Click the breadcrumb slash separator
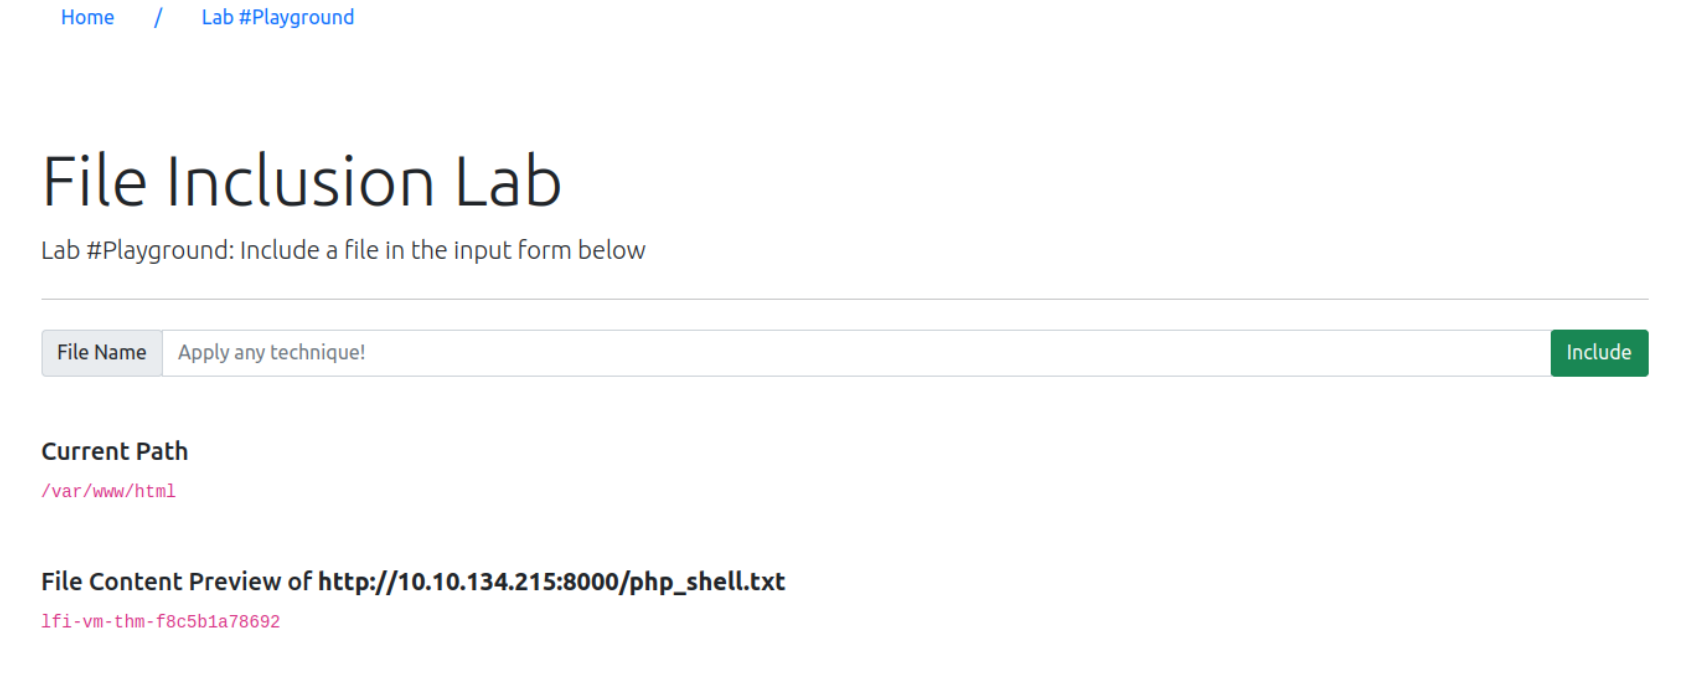This screenshot has width=1695, height=691. [158, 17]
